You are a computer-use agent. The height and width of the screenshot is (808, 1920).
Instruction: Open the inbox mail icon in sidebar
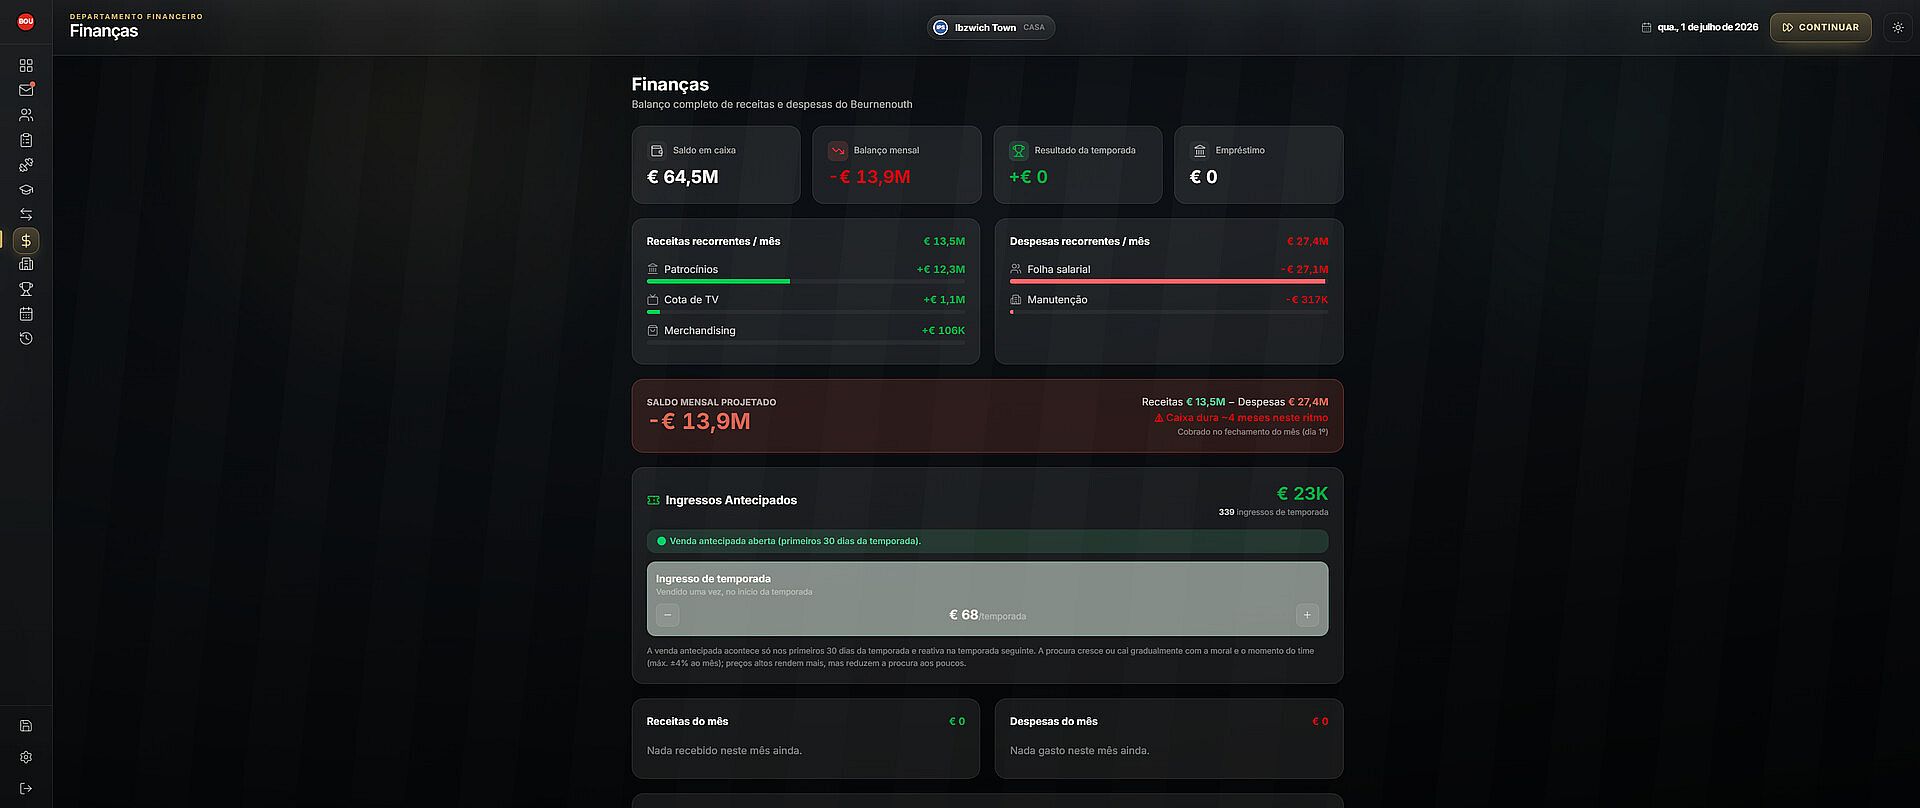point(26,90)
